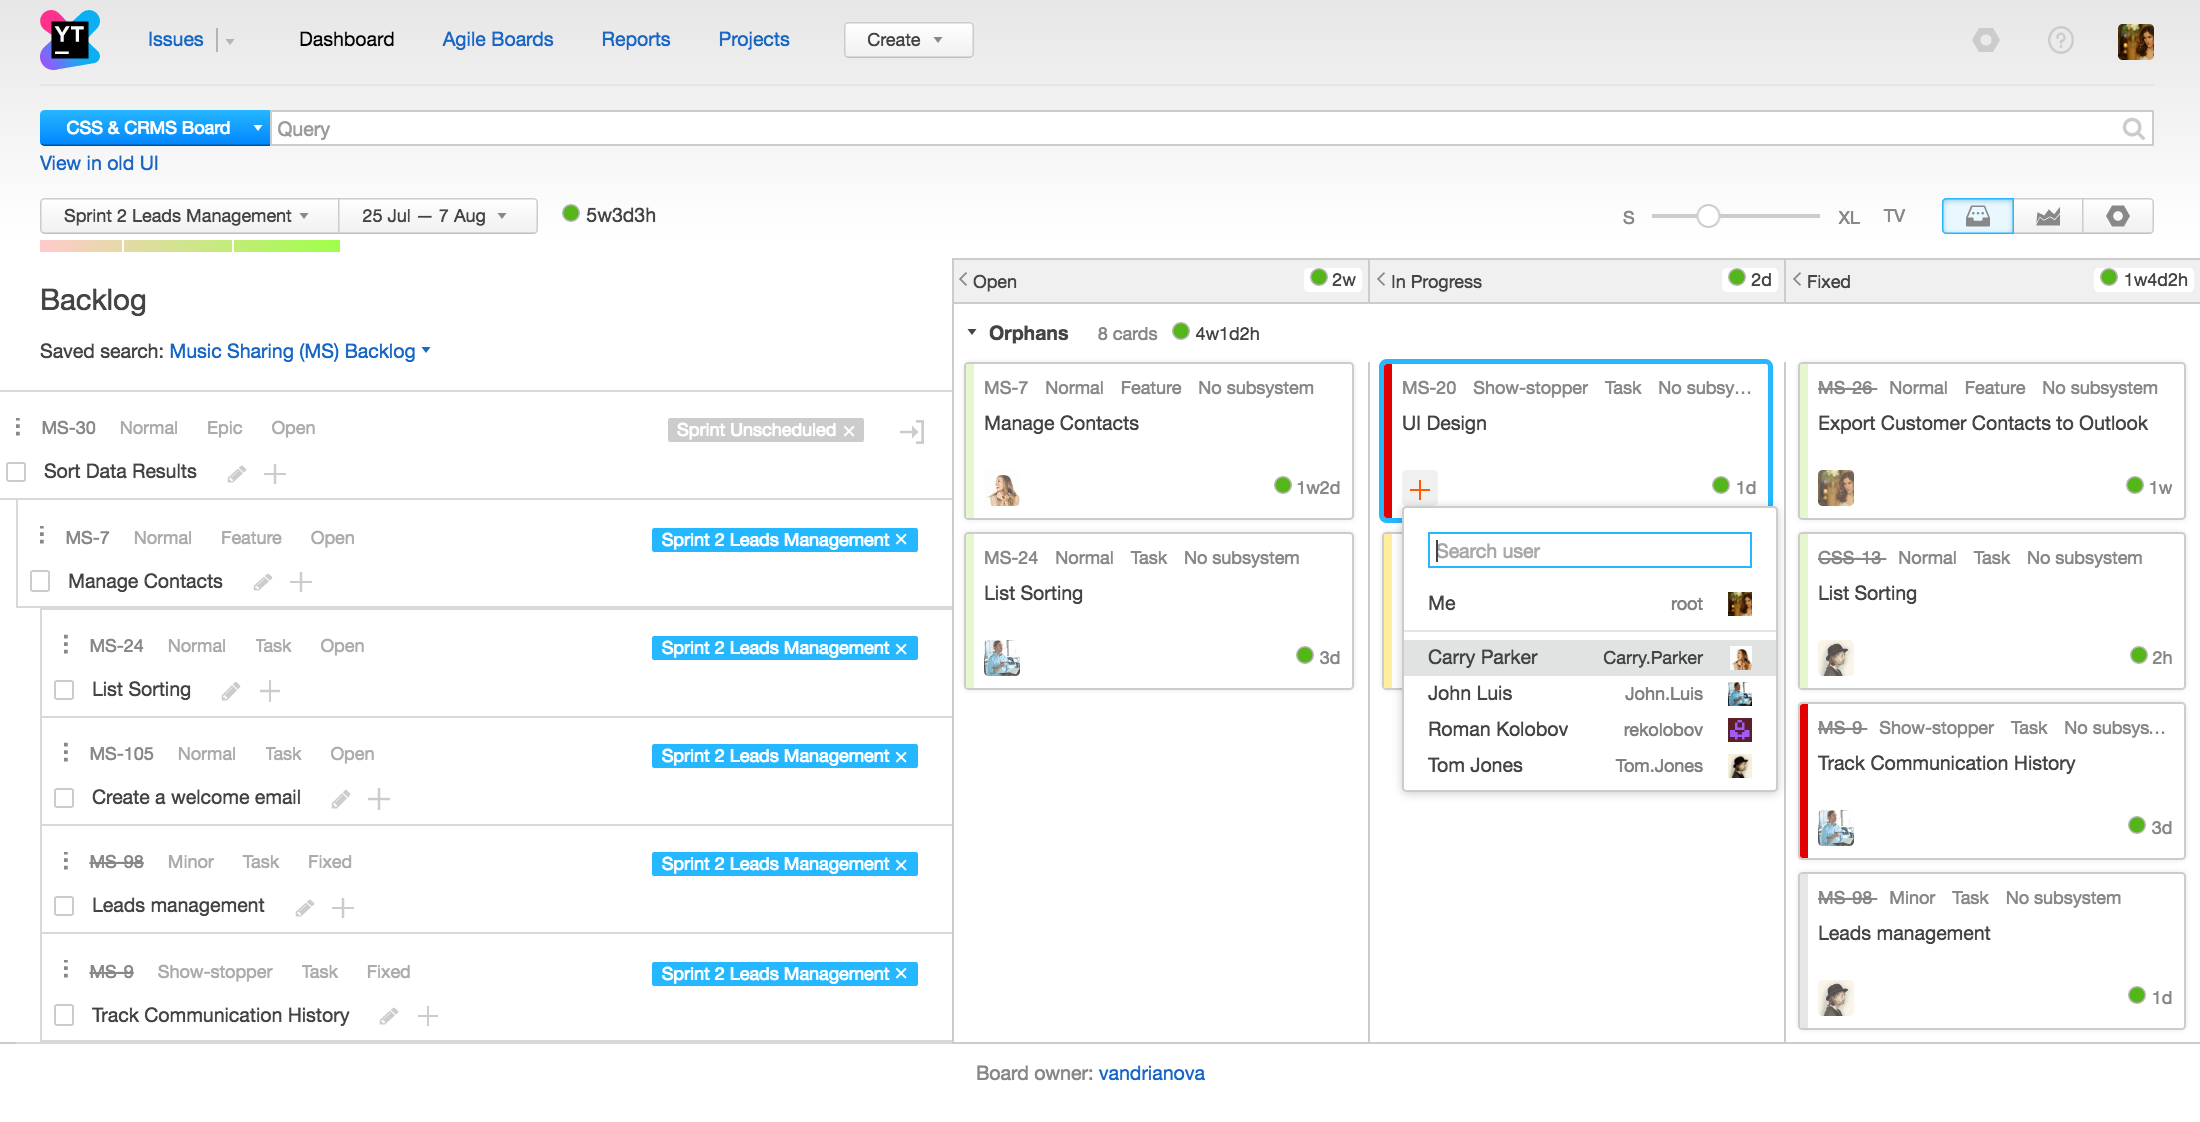Open board settings gear icon button
The image size is (2200, 1122).
click(x=2117, y=216)
